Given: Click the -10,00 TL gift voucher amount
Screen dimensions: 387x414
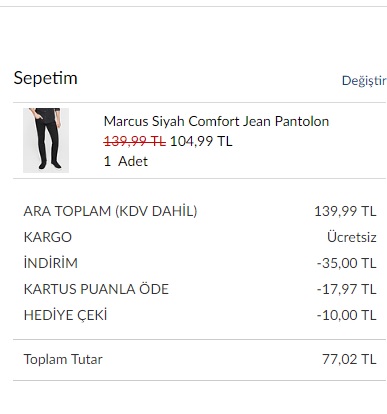Looking at the screenshot, I should (x=347, y=315).
